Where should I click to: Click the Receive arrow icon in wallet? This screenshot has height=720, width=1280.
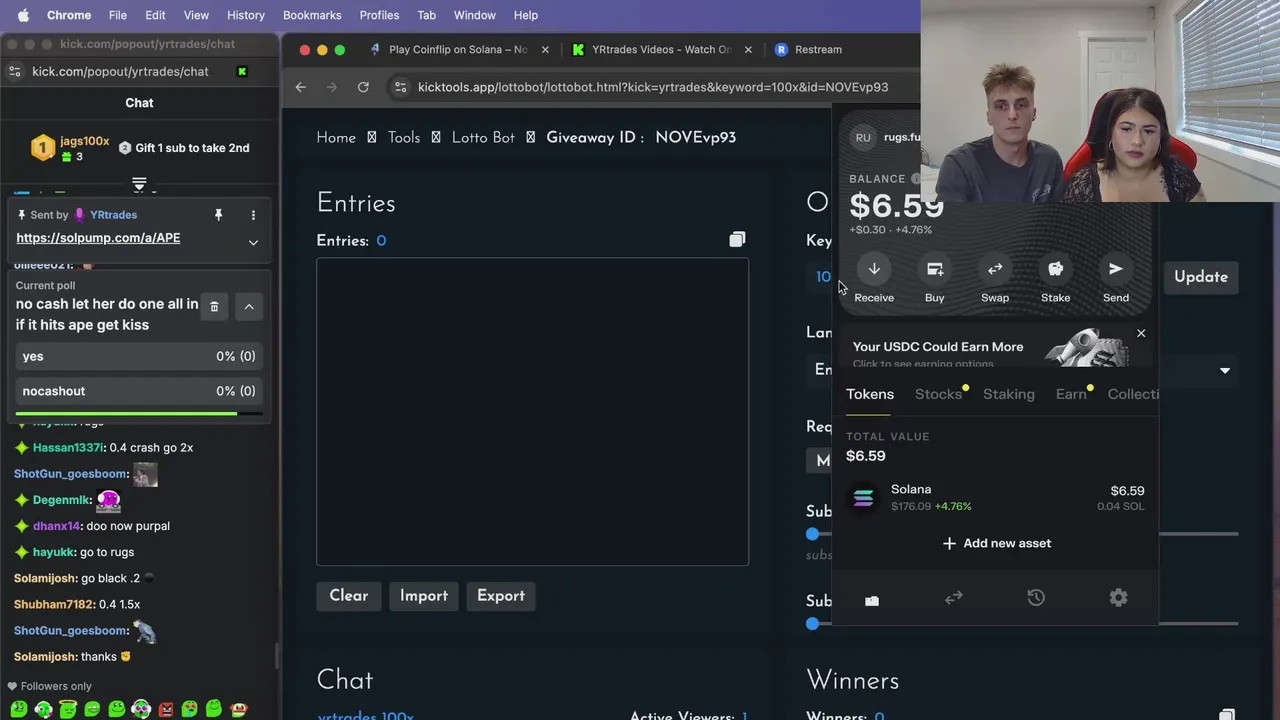[x=874, y=269]
